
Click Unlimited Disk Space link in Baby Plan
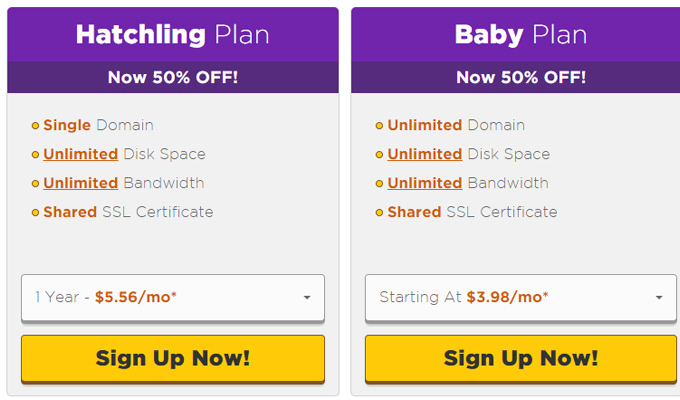425,154
